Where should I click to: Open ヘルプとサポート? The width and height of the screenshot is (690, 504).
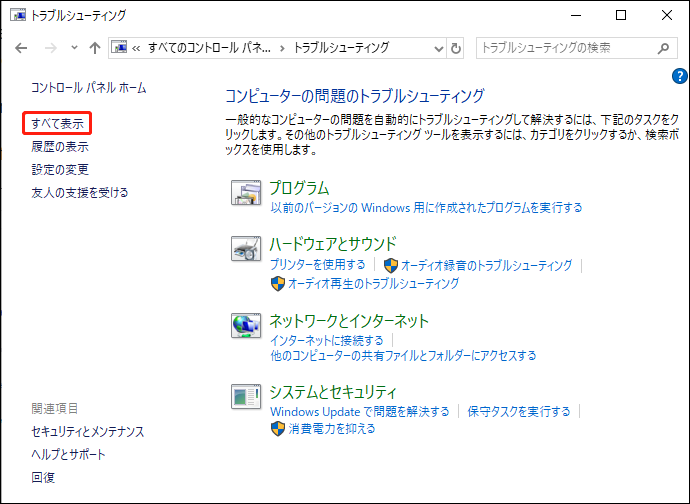click(68, 454)
